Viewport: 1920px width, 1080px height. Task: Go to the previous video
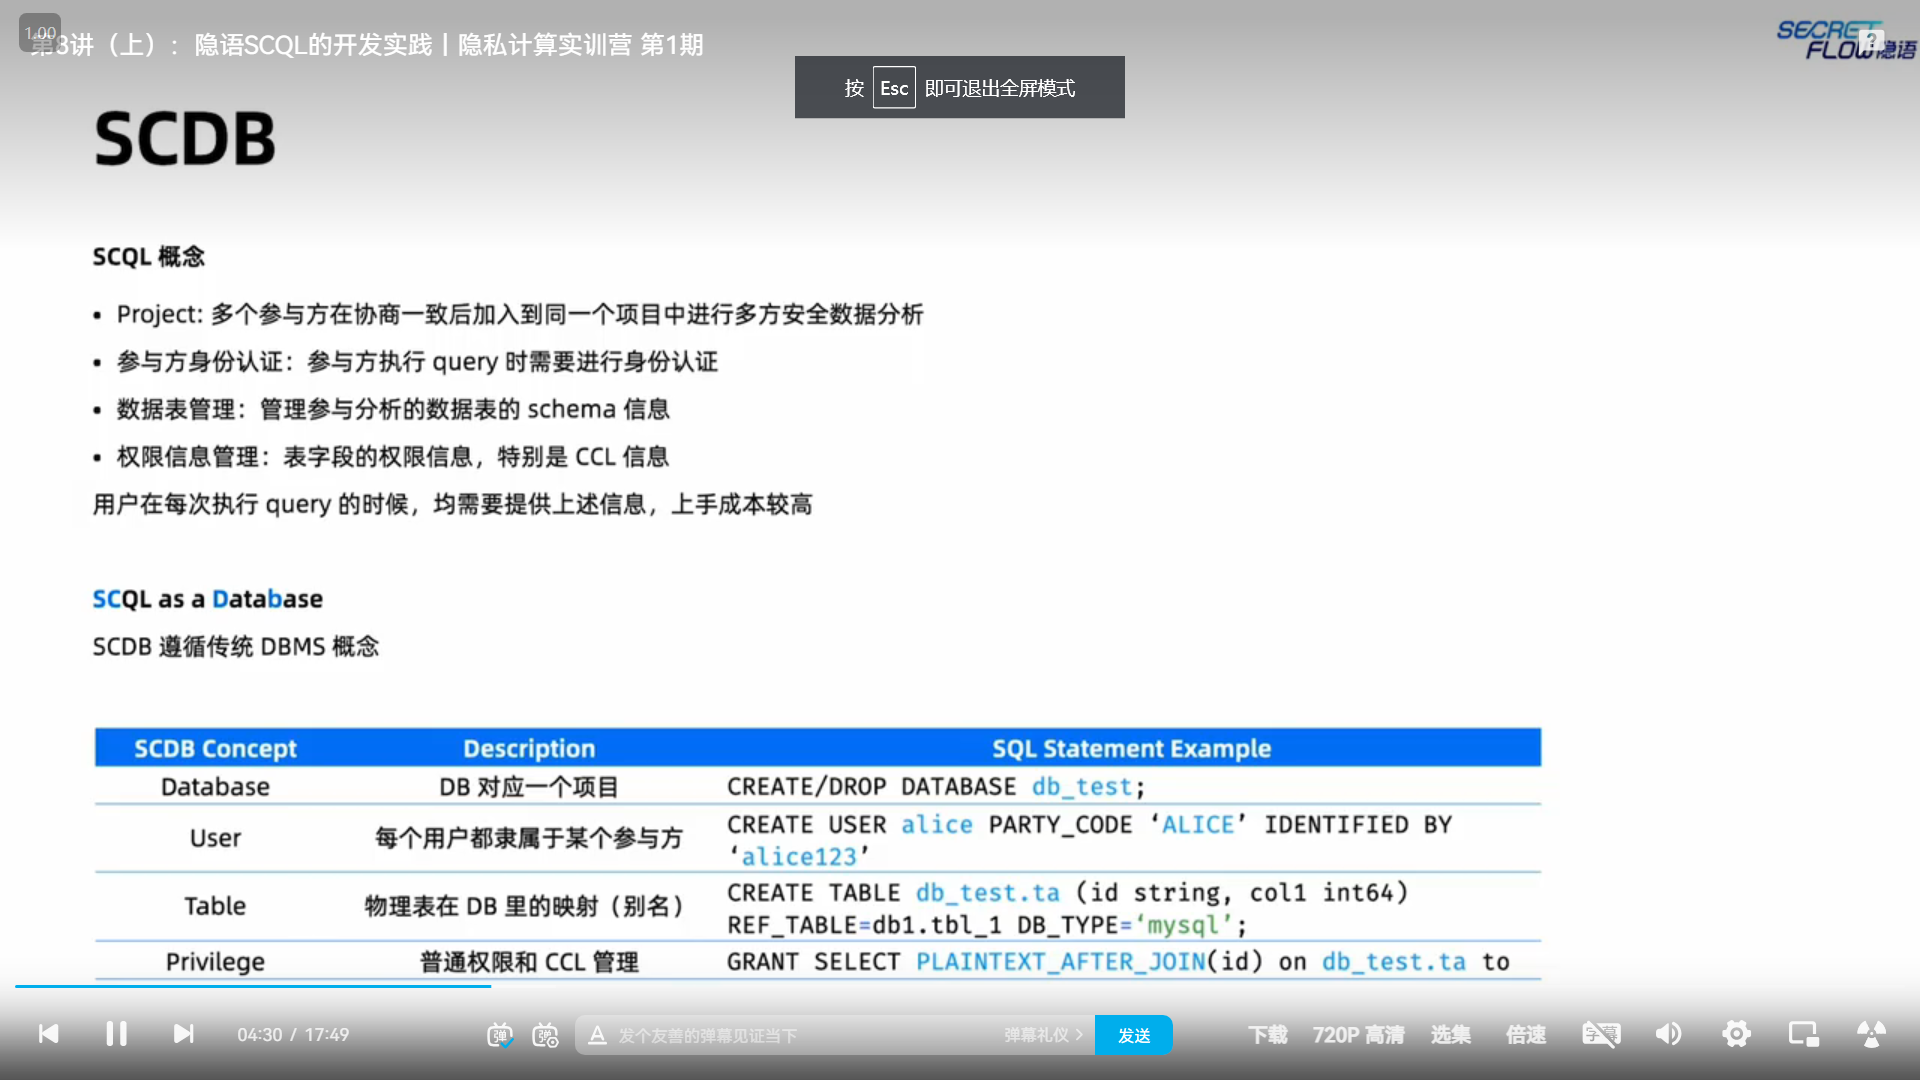(x=48, y=1034)
